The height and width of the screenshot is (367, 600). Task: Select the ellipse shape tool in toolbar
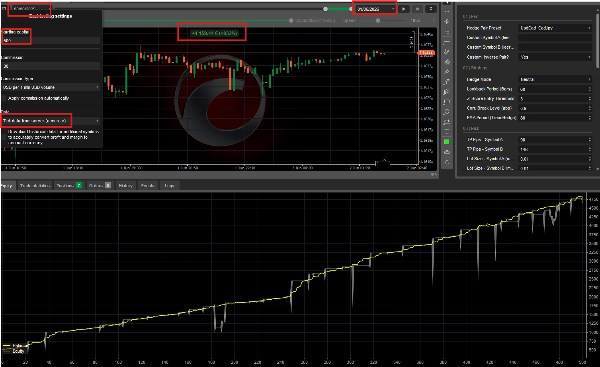coord(447,112)
